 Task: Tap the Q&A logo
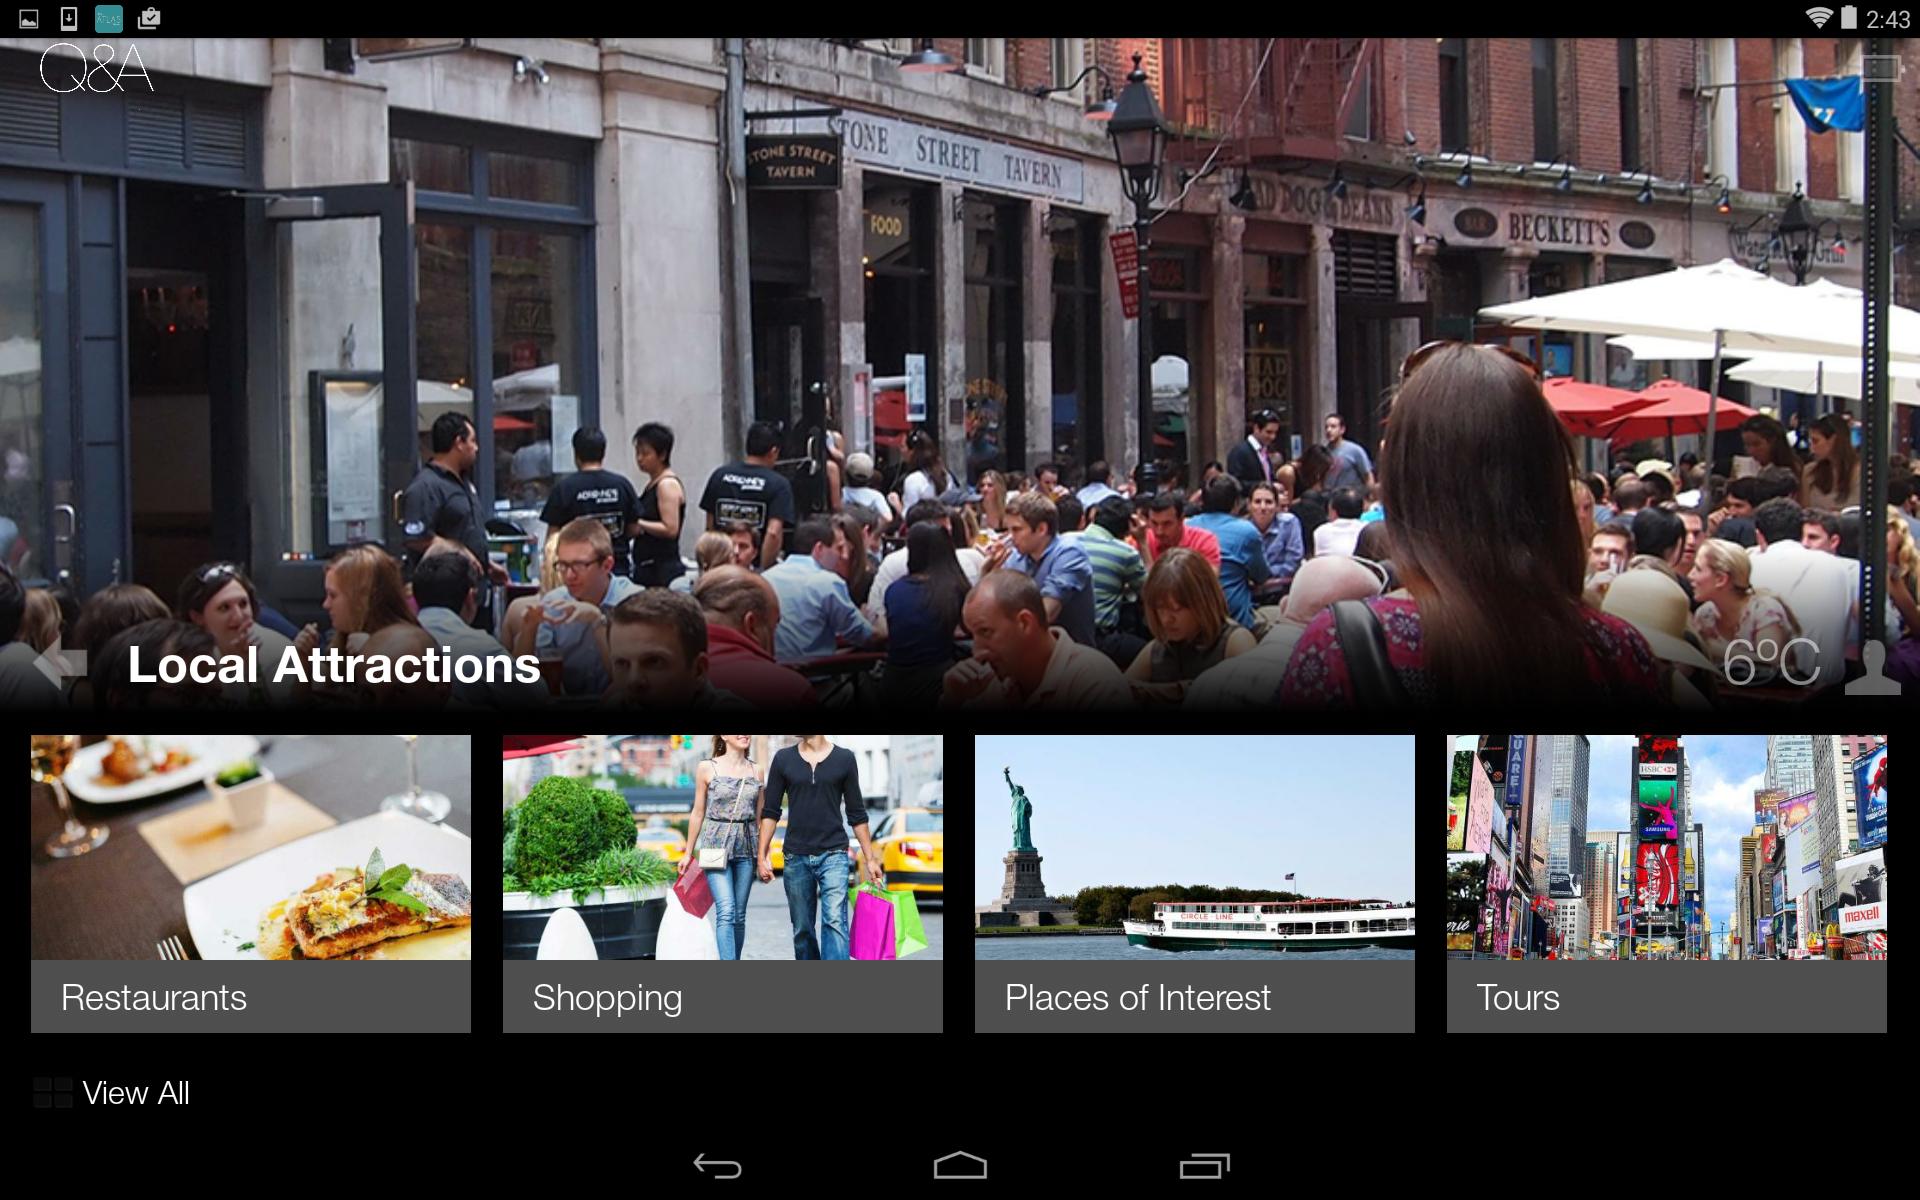click(x=96, y=68)
